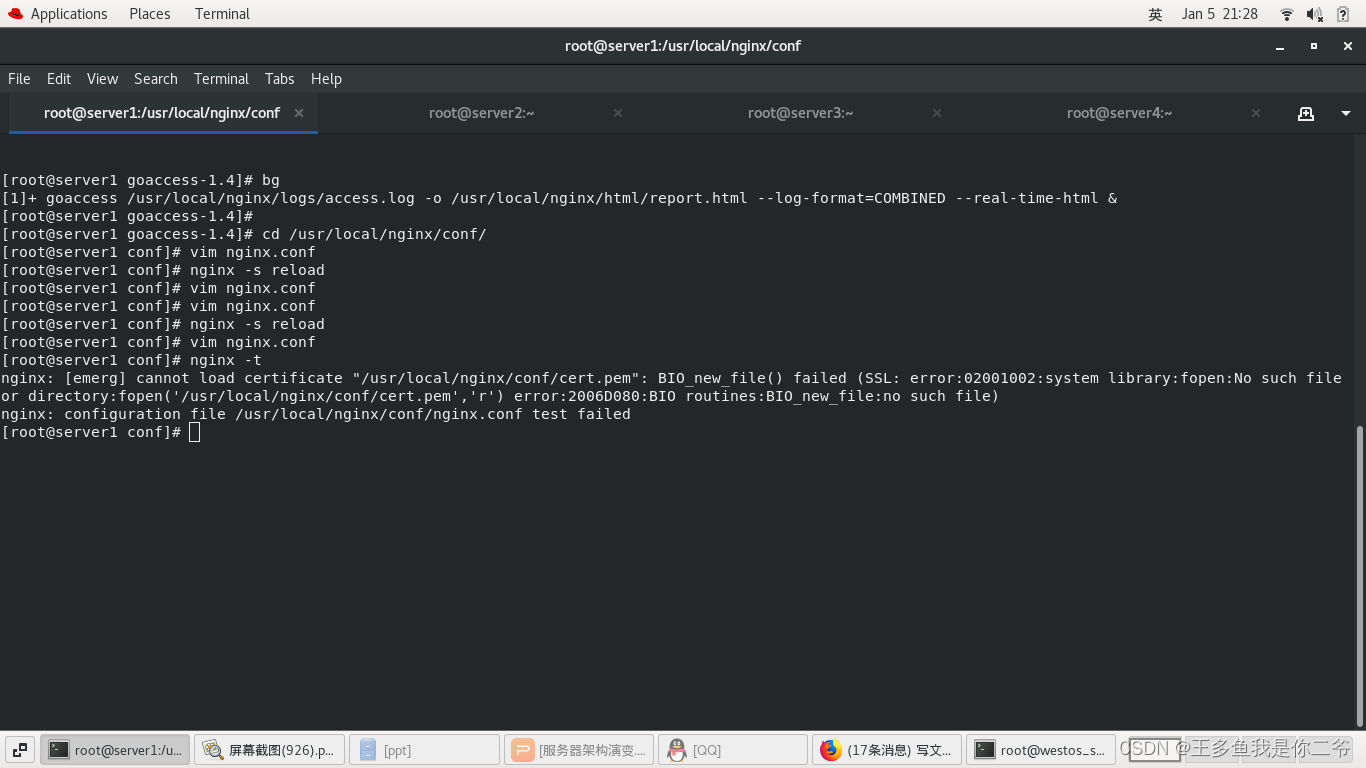Switch to the root@server2:~ tab
Screen dimensions: 1366x768
481,113
